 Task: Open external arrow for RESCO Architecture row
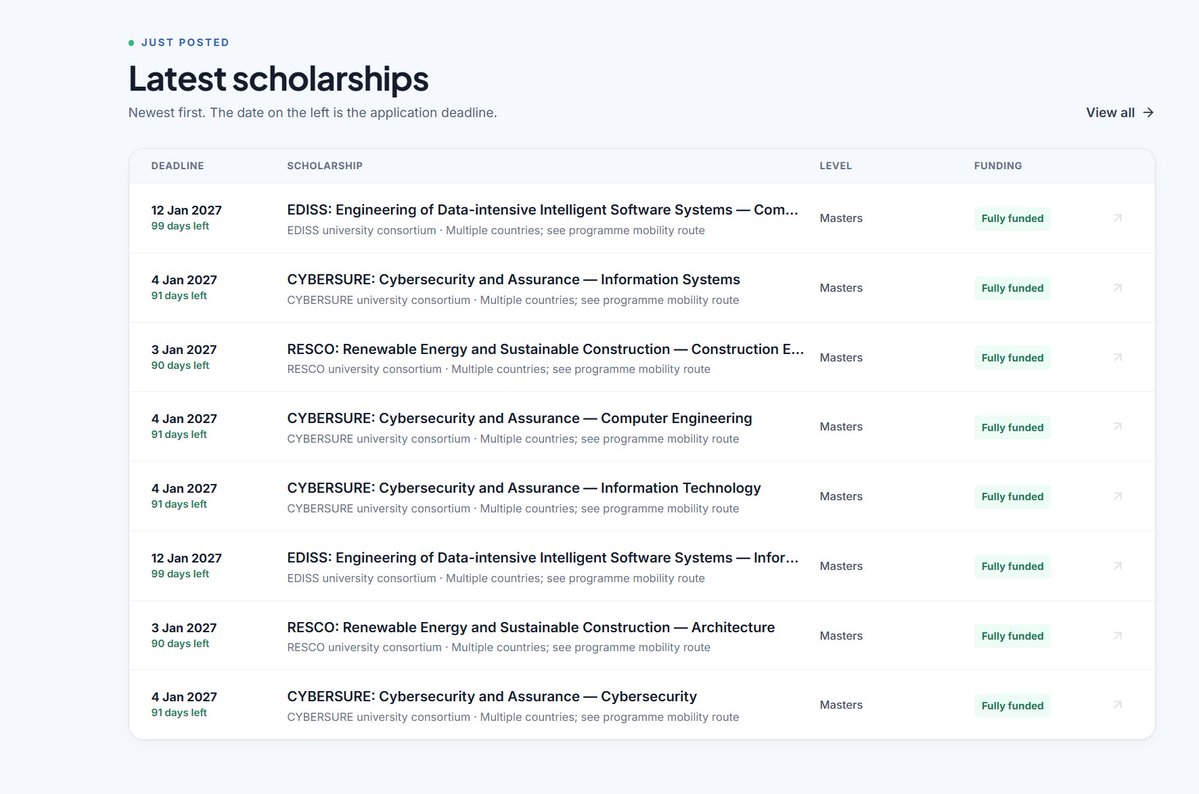[x=1117, y=636]
